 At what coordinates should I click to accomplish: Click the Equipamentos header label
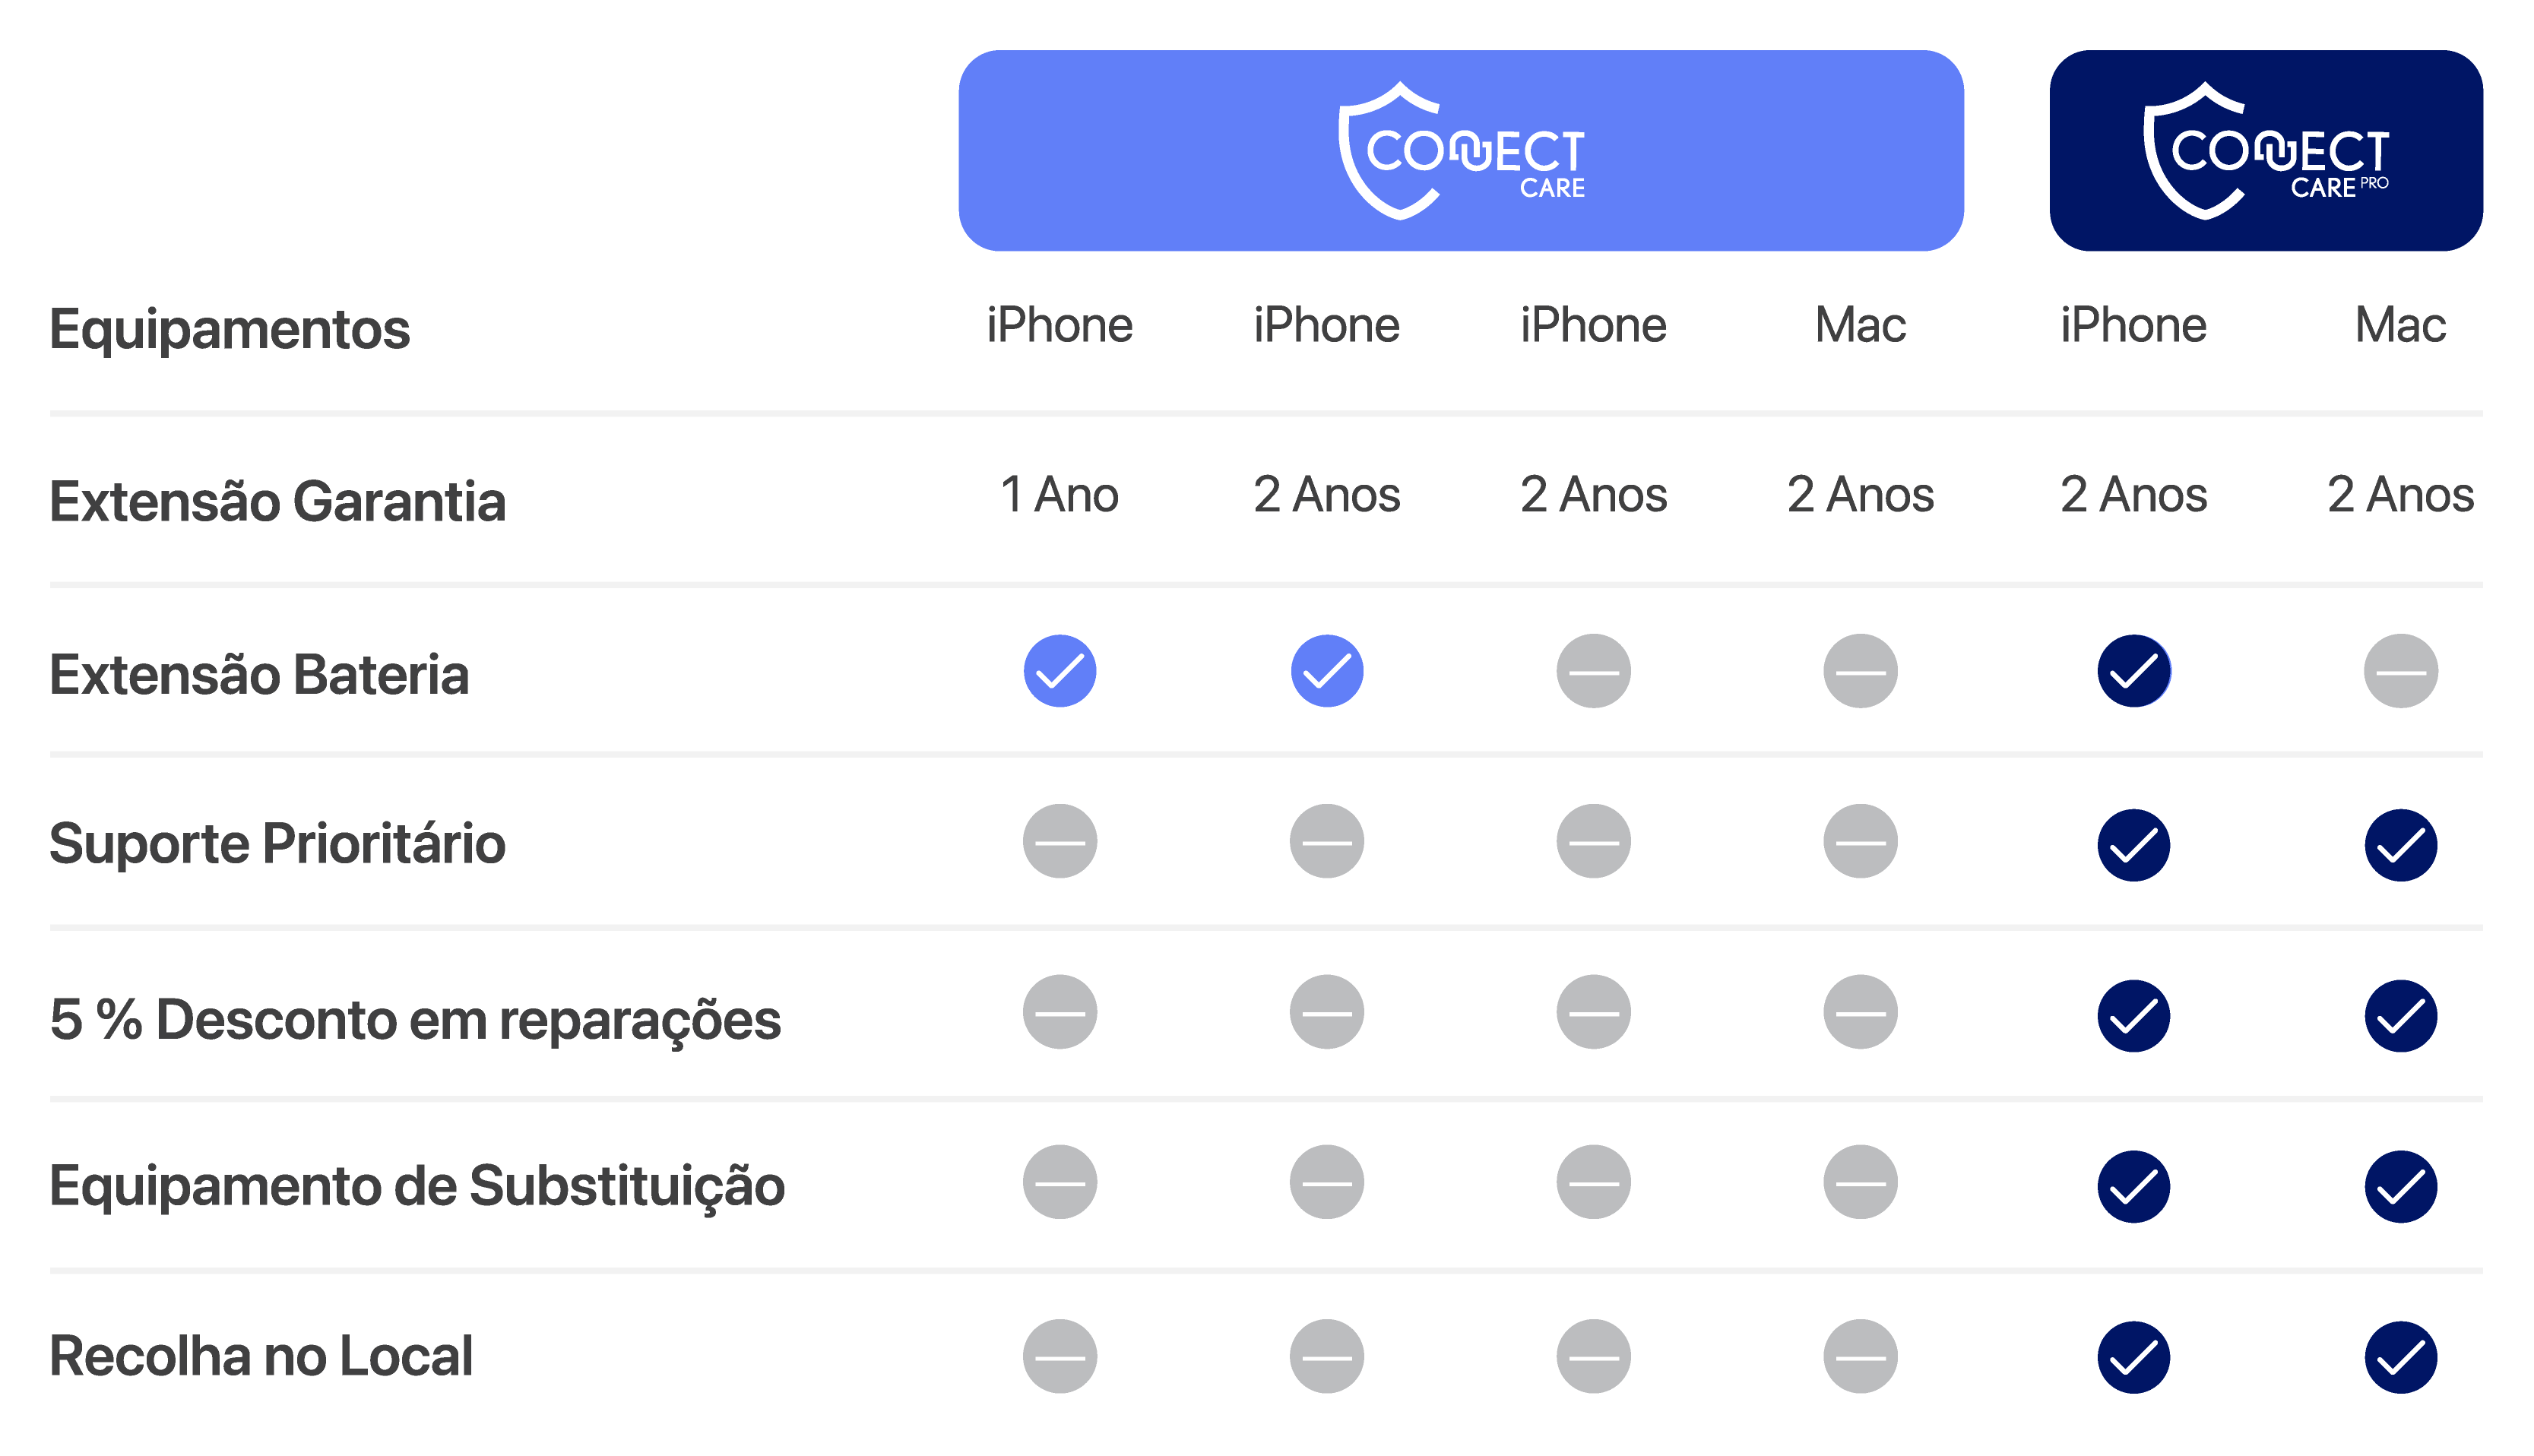(229, 329)
